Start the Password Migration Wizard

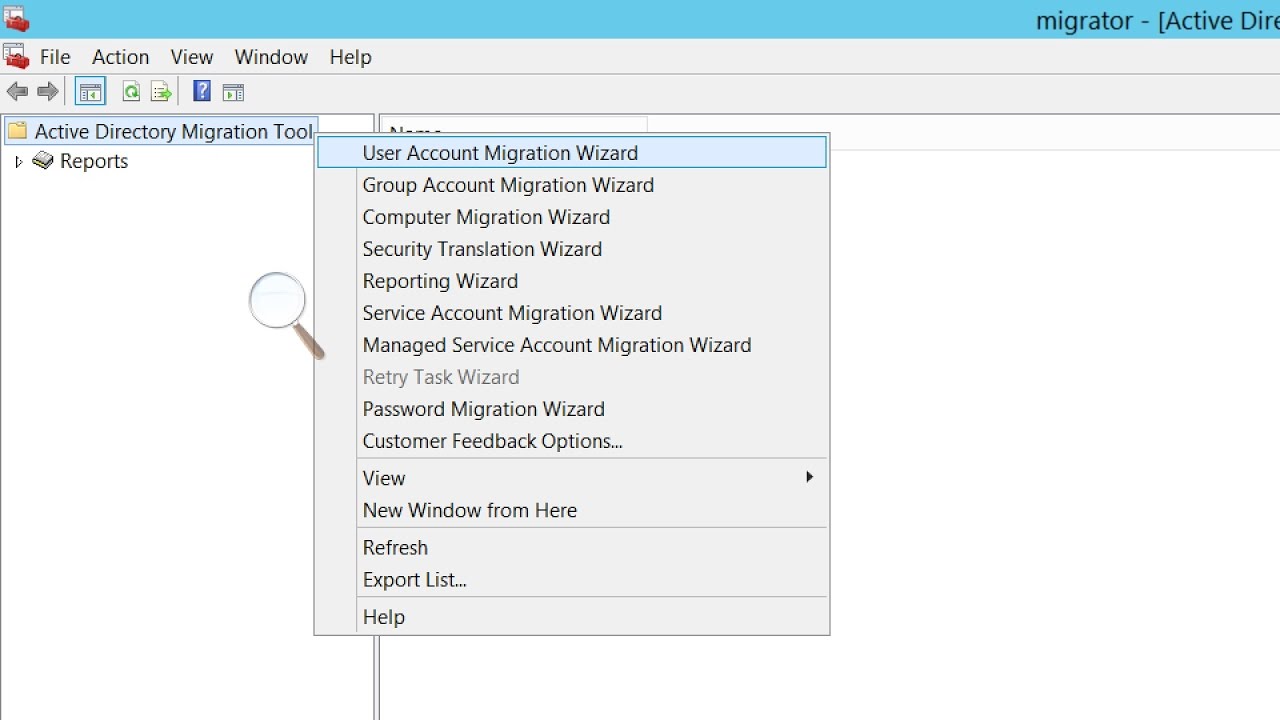point(572,409)
